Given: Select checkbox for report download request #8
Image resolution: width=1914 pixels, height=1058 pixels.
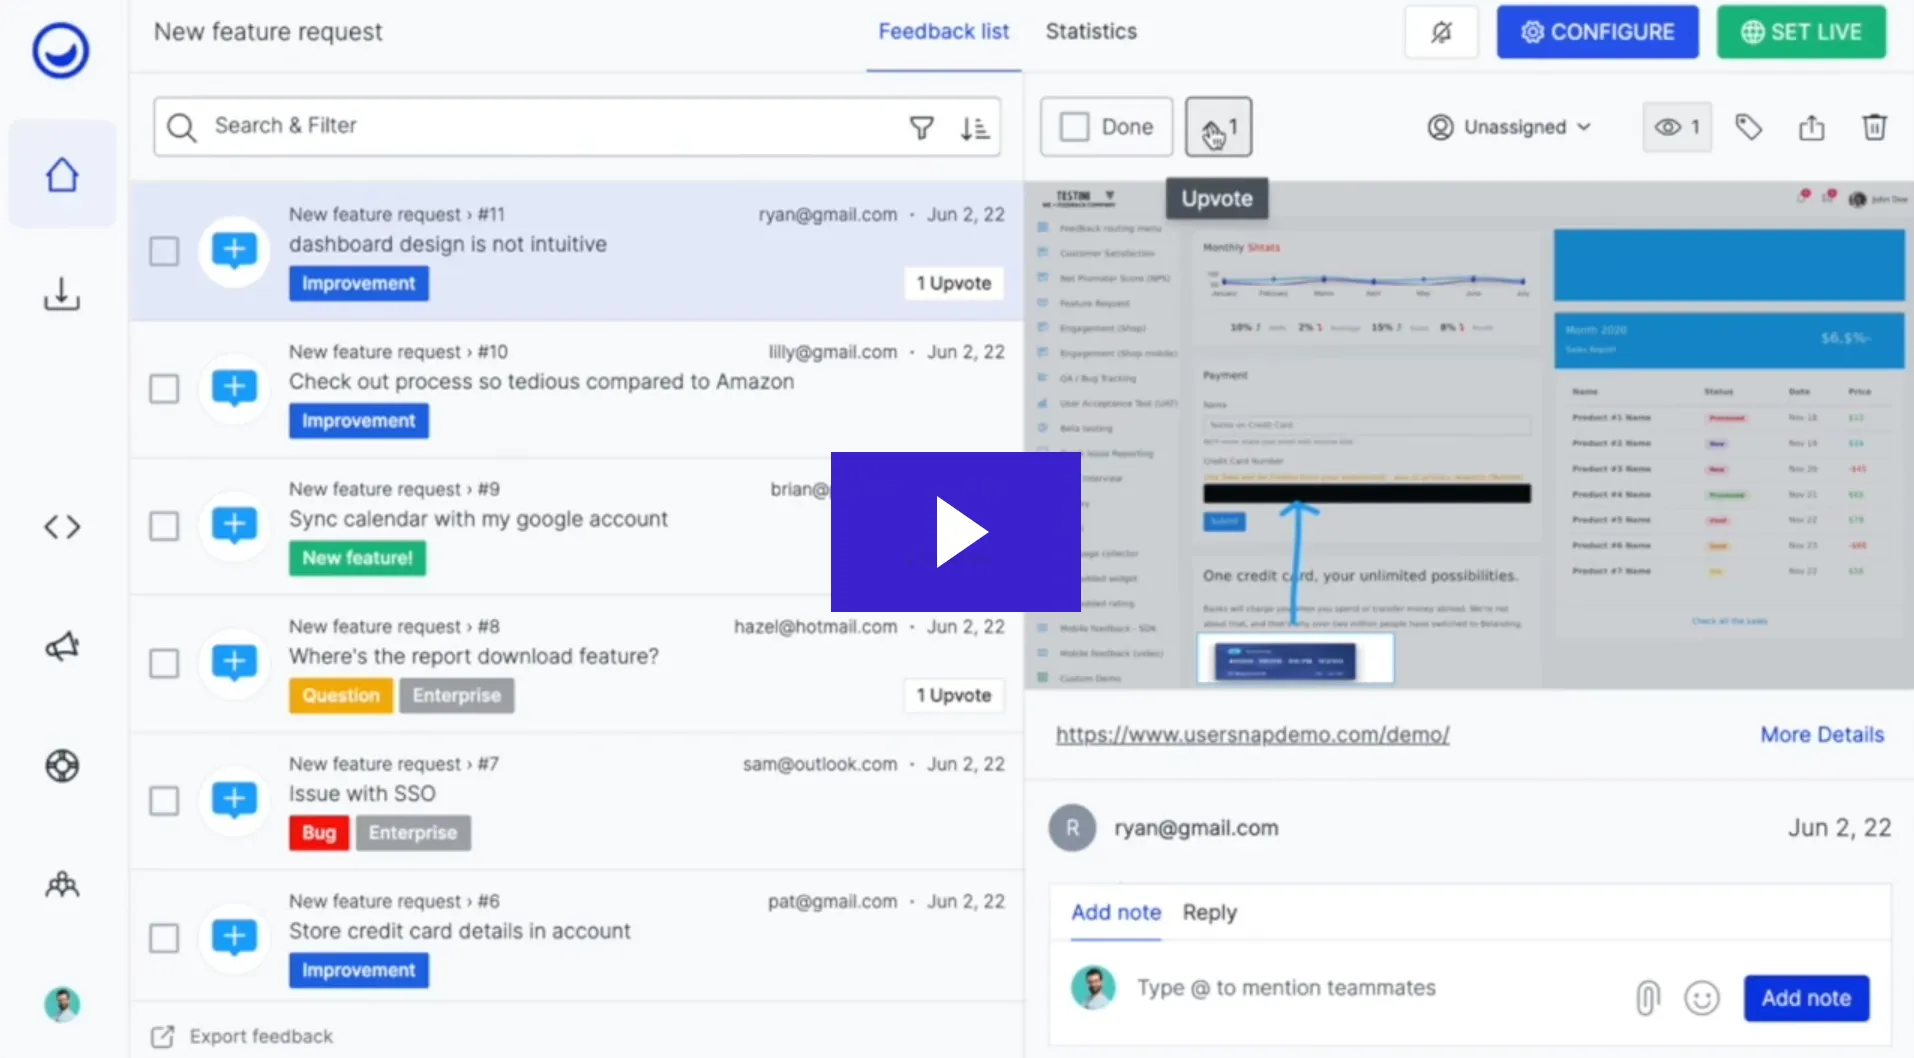Looking at the screenshot, I should [164, 663].
